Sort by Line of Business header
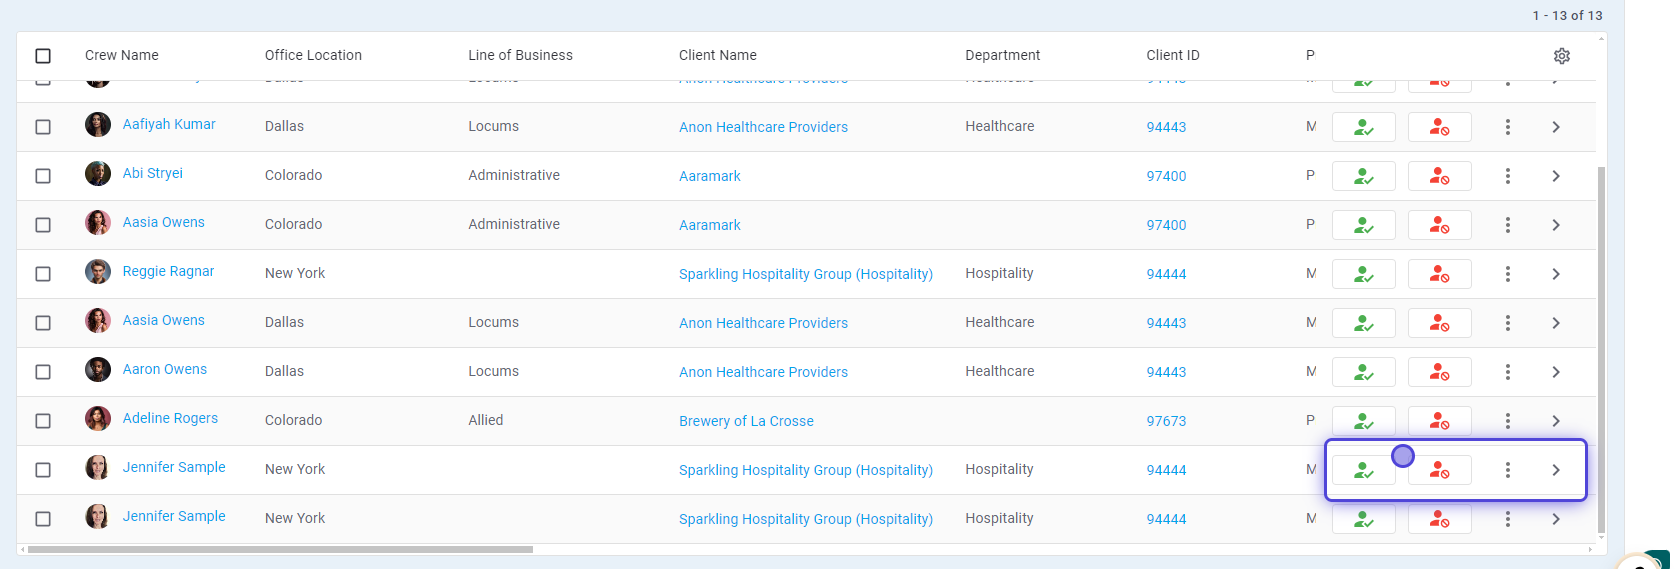The height and width of the screenshot is (569, 1680). pos(520,55)
